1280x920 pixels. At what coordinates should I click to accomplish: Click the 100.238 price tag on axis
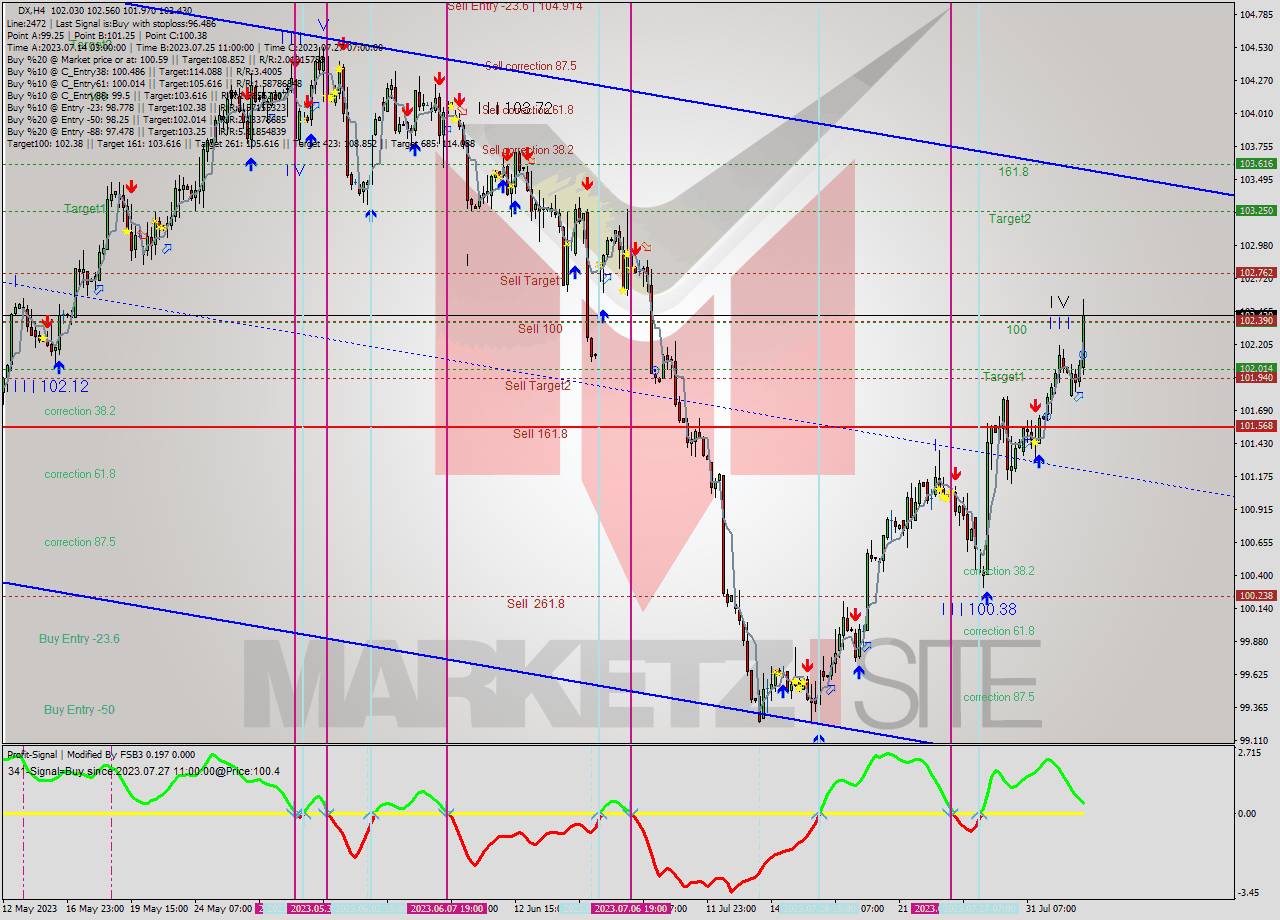pyautogui.click(x=1256, y=596)
